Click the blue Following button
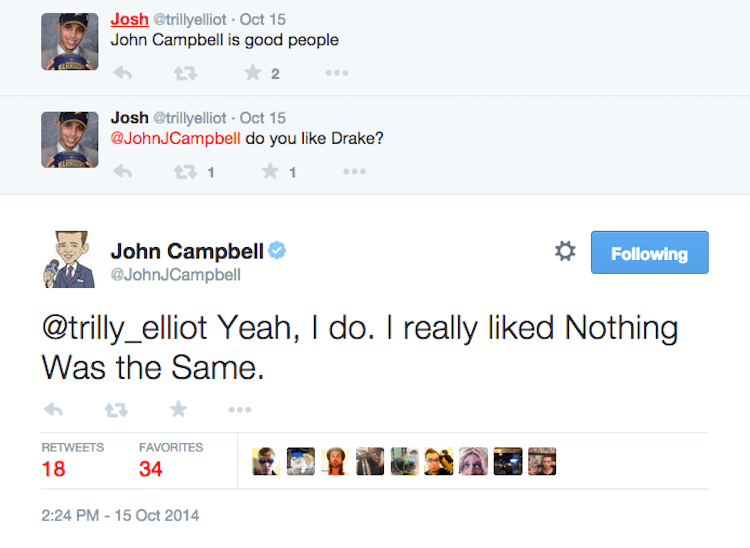The height and width of the screenshot is (548, 750). tap(649, 253)
